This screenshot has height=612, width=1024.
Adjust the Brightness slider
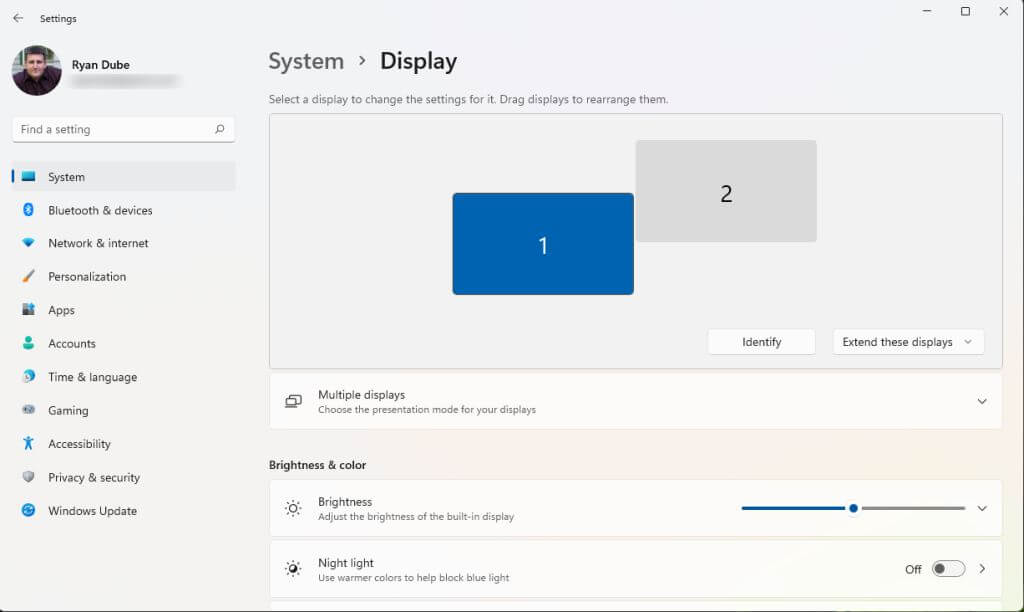tap(853, 508)
